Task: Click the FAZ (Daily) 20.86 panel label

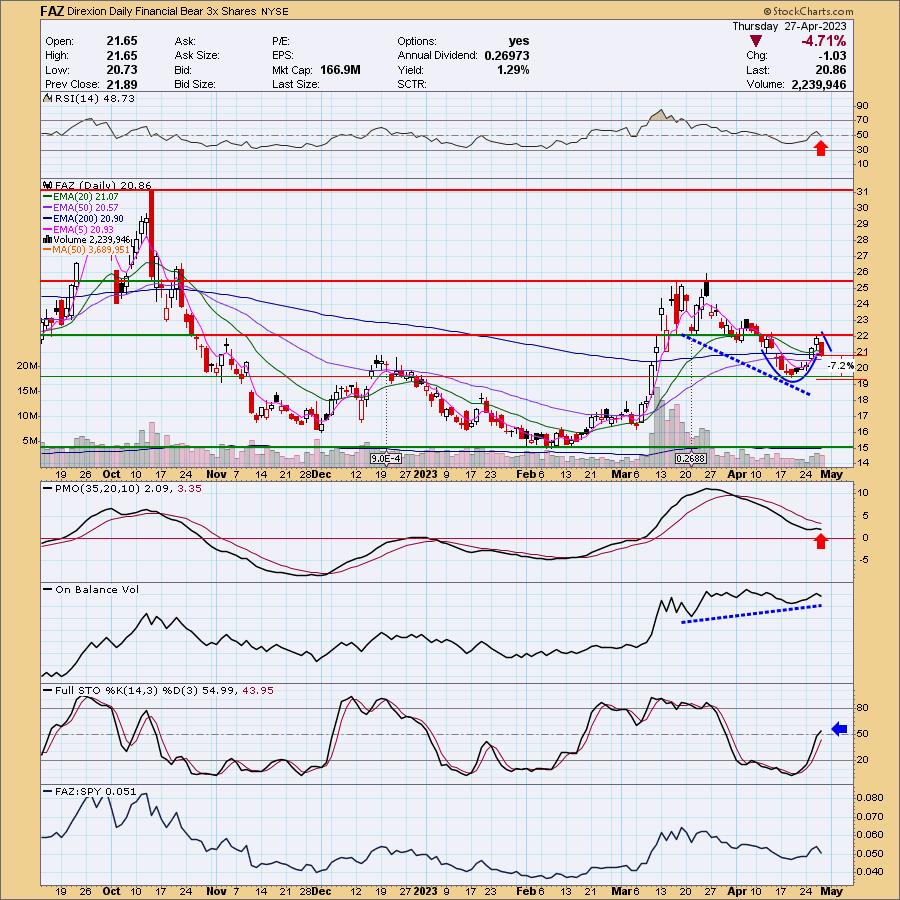Action: pyautogui.click(x=103, y=185)
